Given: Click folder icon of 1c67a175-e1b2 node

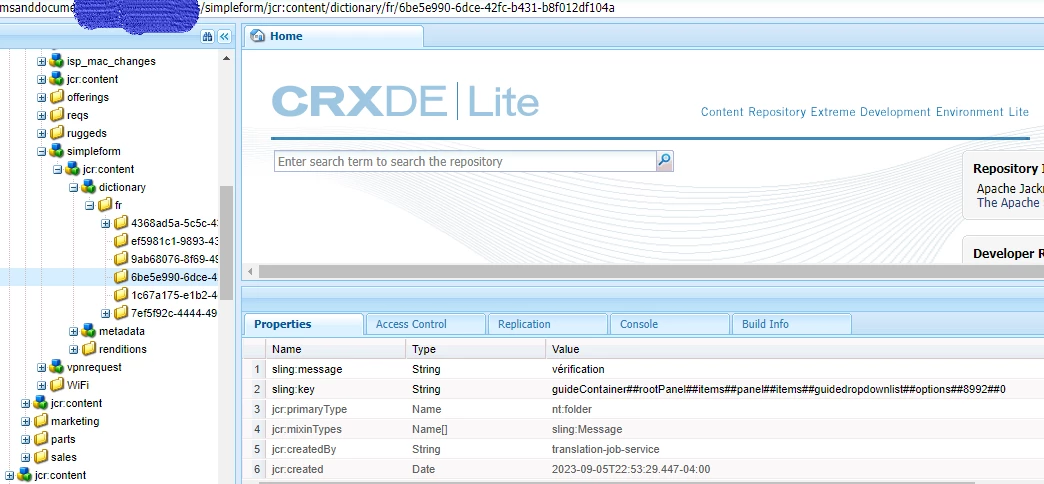Looking at the screenshot, I should click(x=121, y=295).
